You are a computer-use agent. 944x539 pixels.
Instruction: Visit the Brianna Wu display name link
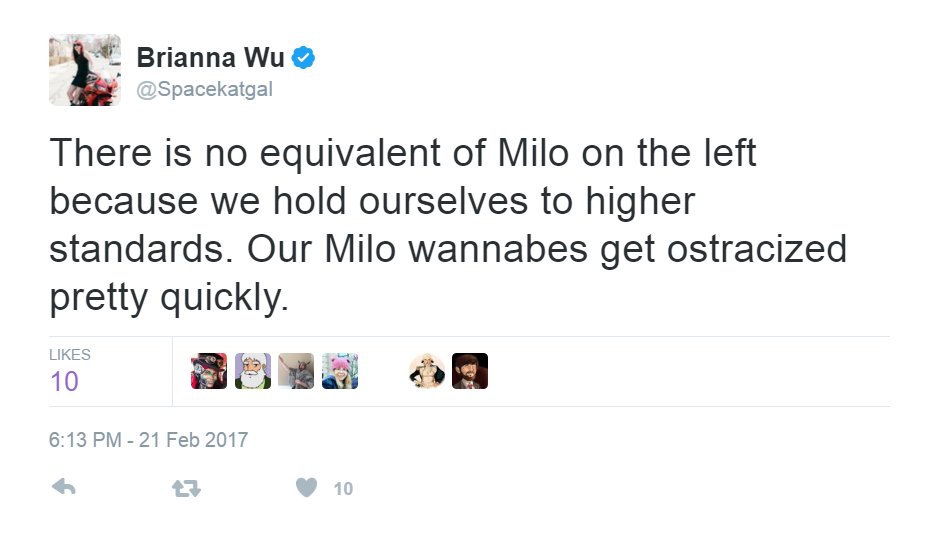210,58
